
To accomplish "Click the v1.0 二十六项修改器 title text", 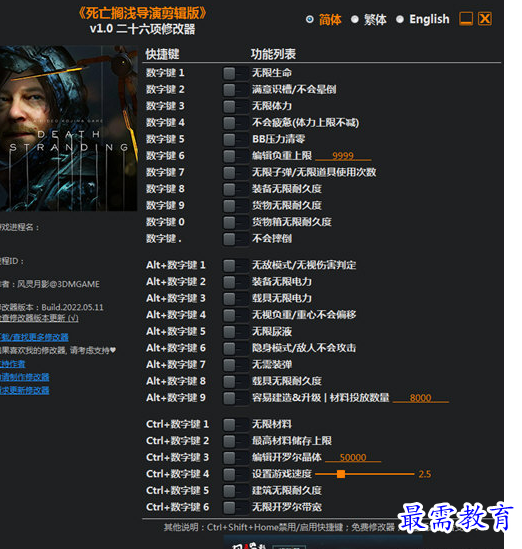I will click(142, 29).
